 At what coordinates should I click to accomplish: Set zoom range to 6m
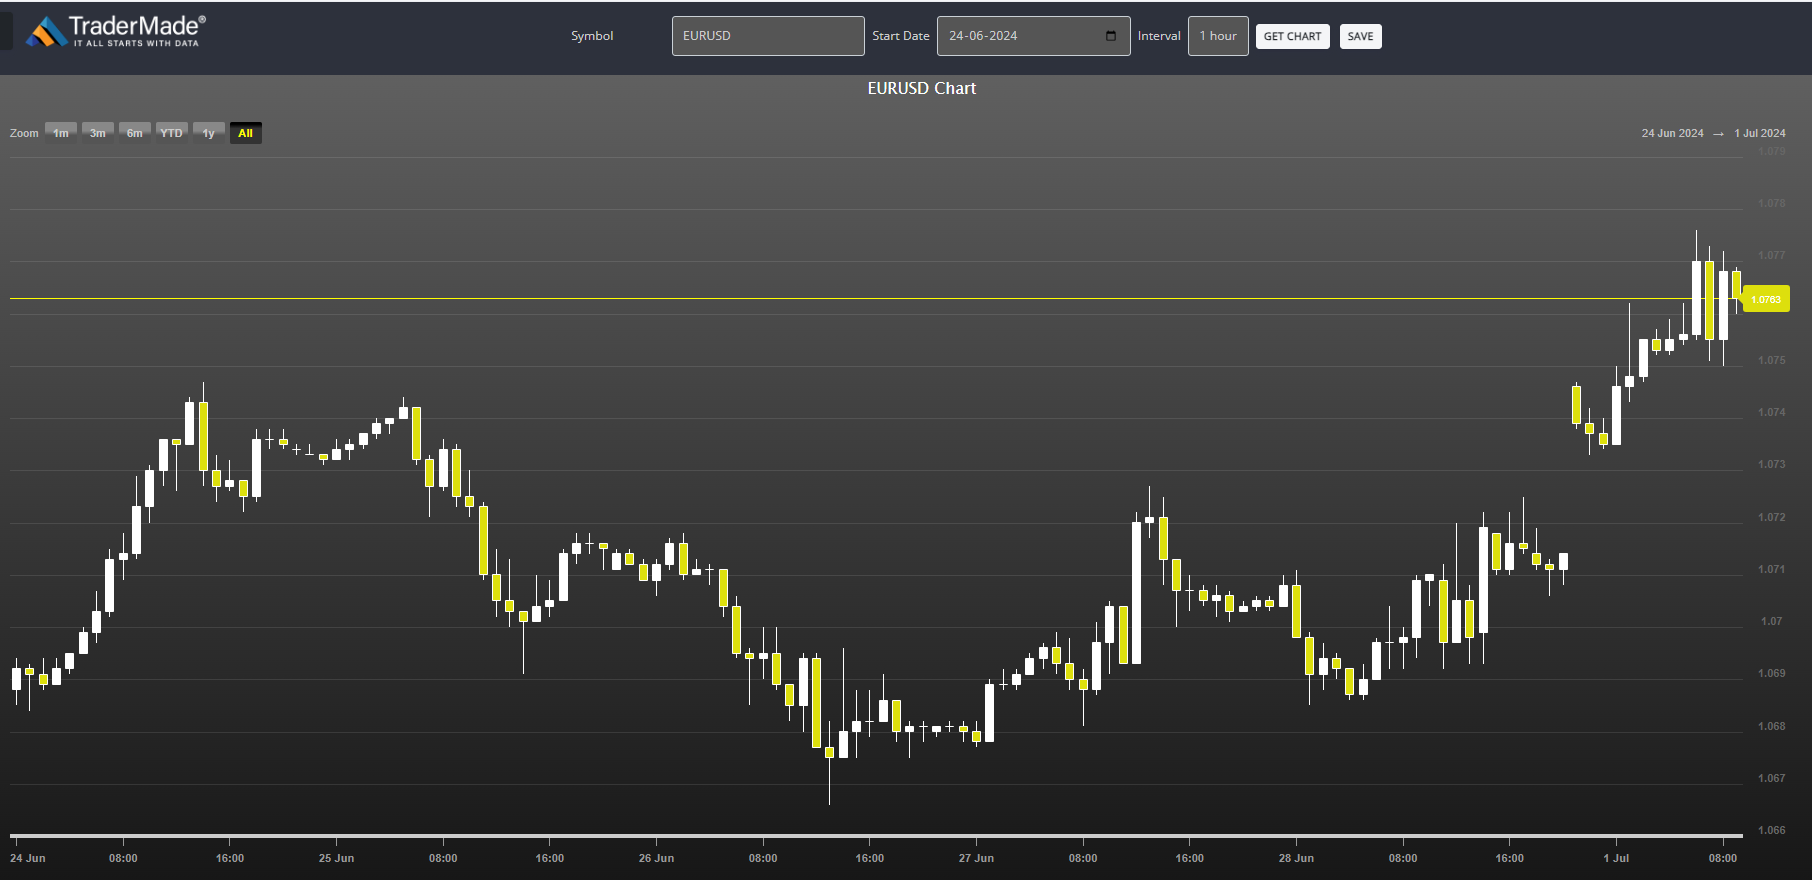(135, 133)
